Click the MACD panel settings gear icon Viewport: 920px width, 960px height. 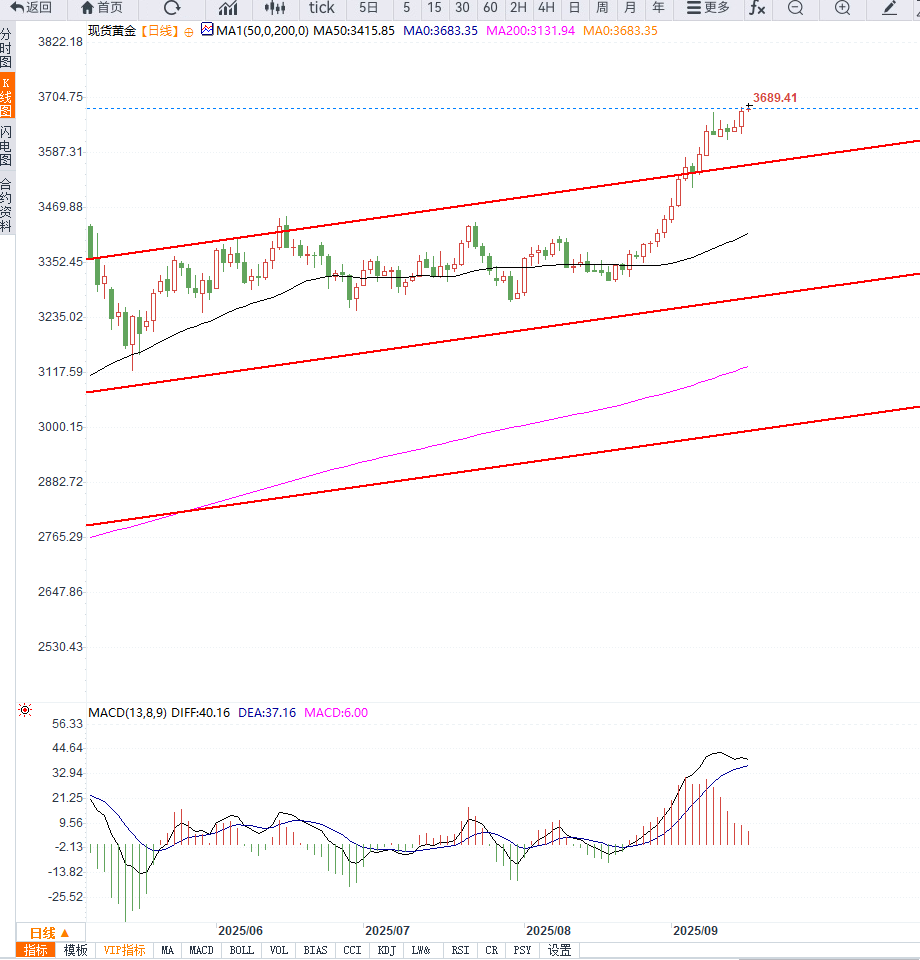pos(25,710)
